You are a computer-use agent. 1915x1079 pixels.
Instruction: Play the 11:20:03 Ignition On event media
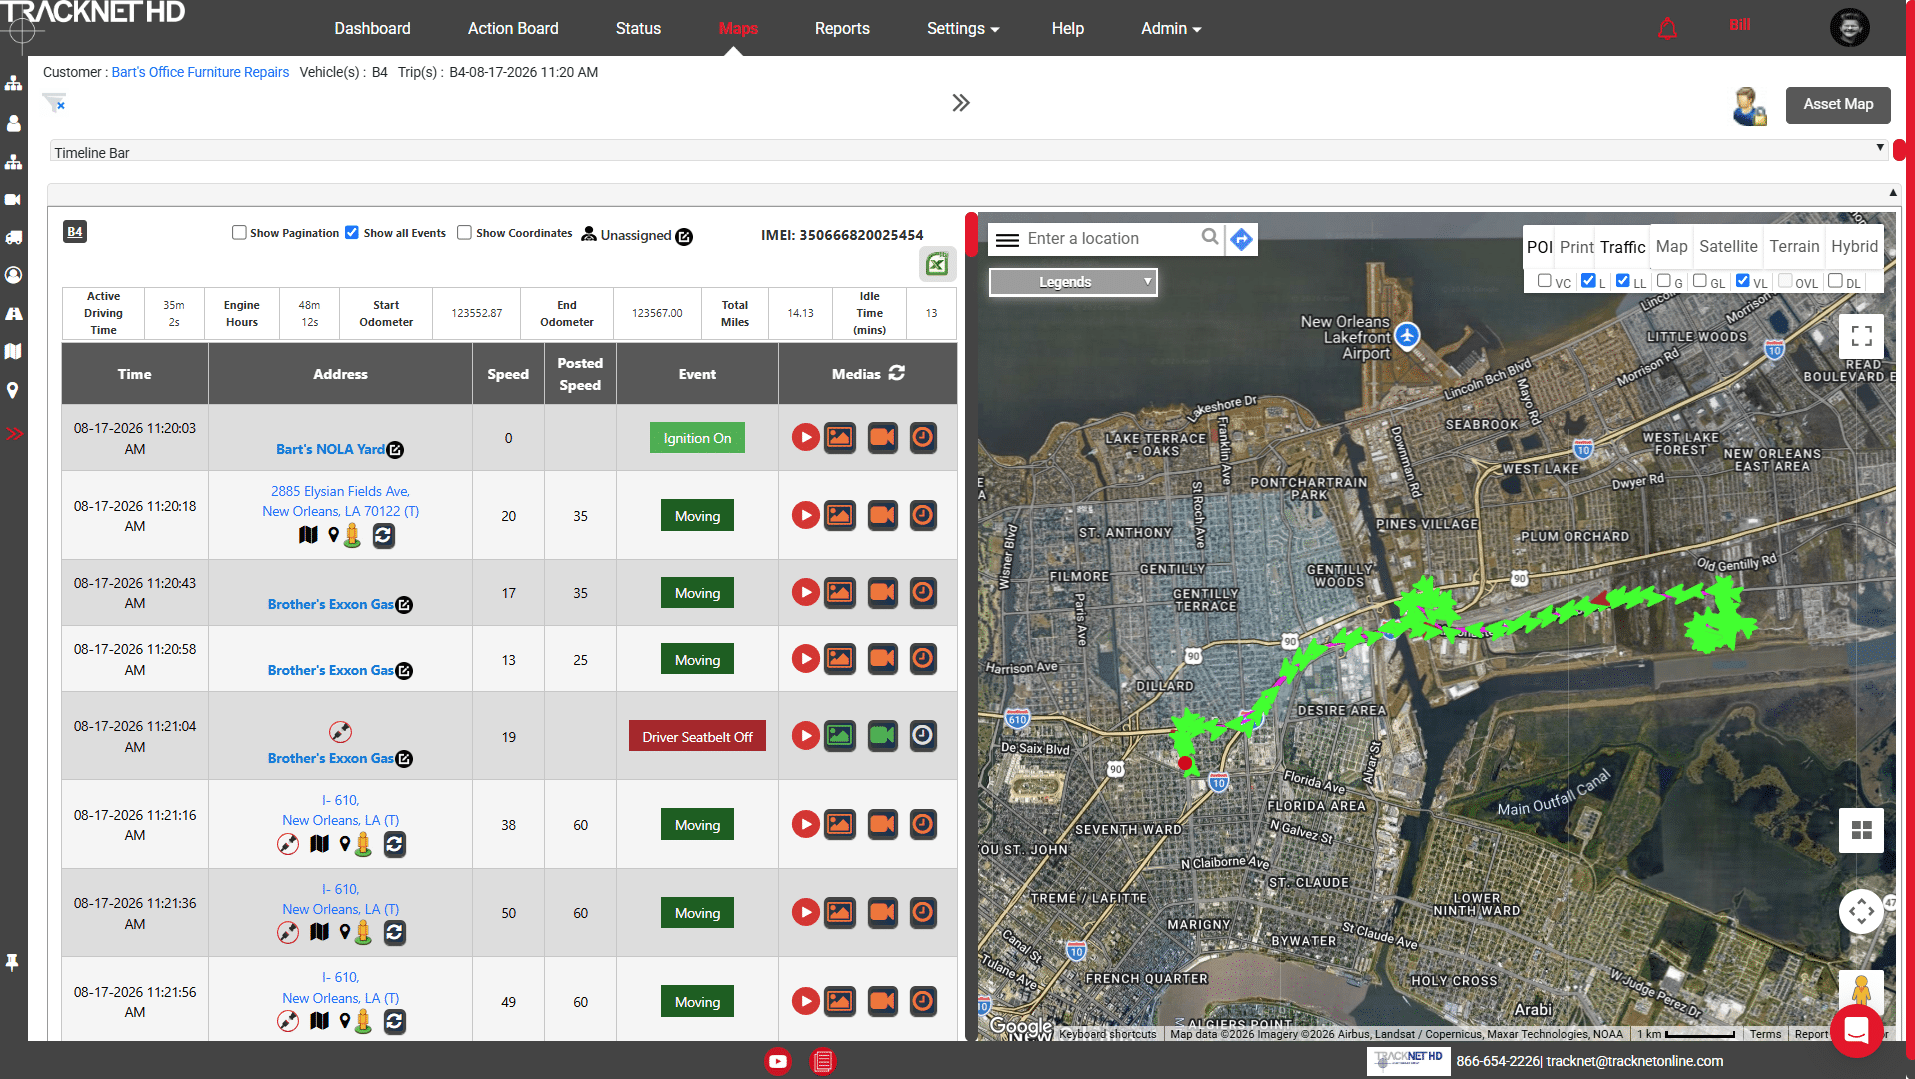point(805,437)
